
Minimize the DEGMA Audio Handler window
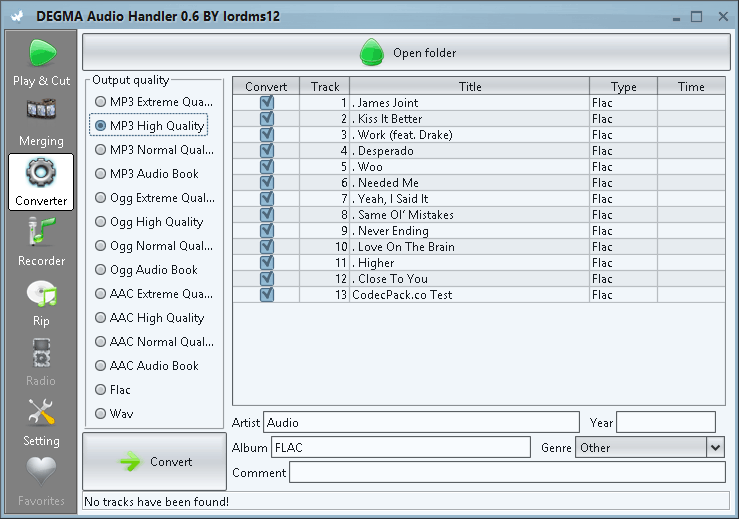pyautogui.click(x=676, y=18)
